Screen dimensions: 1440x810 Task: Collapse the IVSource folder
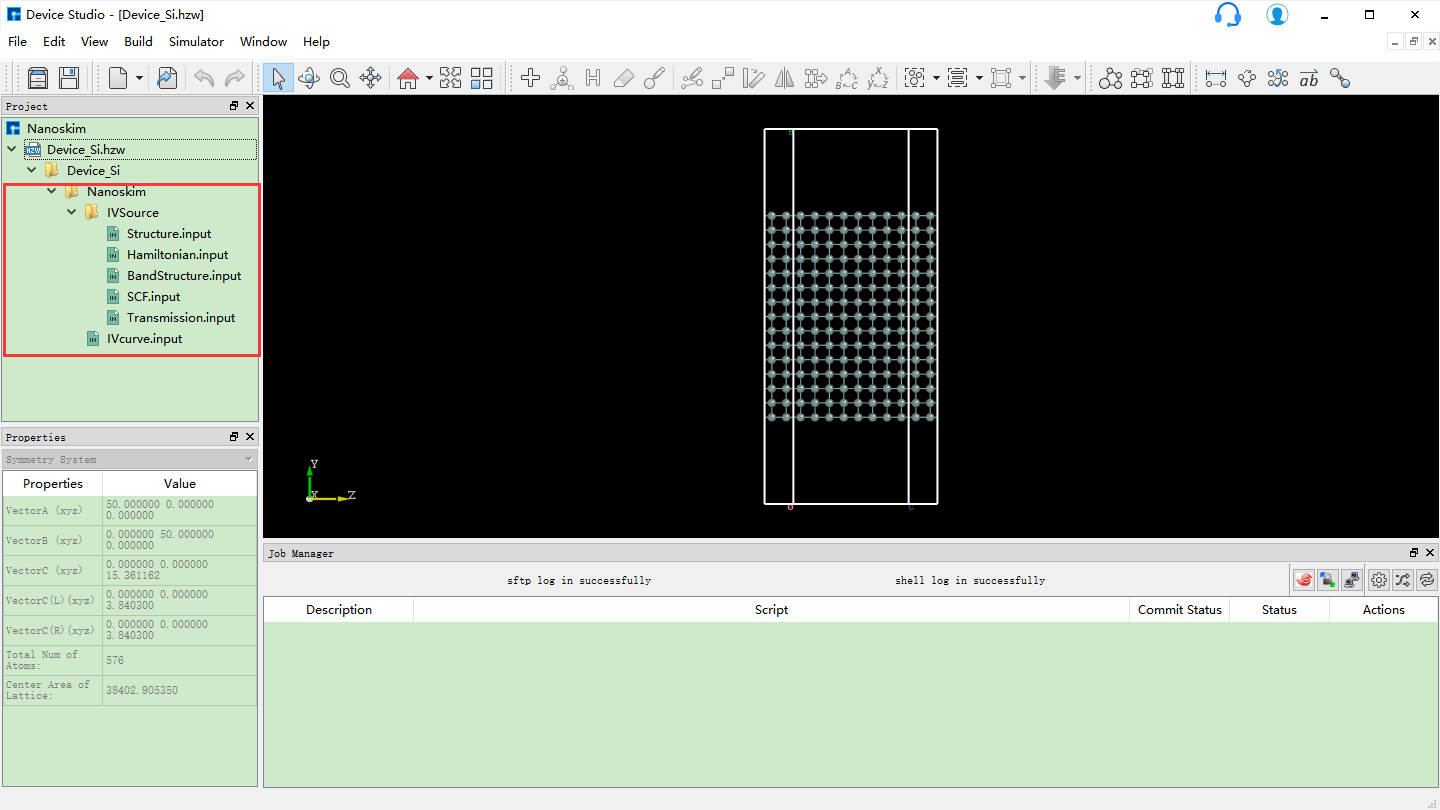click(72, 212)
